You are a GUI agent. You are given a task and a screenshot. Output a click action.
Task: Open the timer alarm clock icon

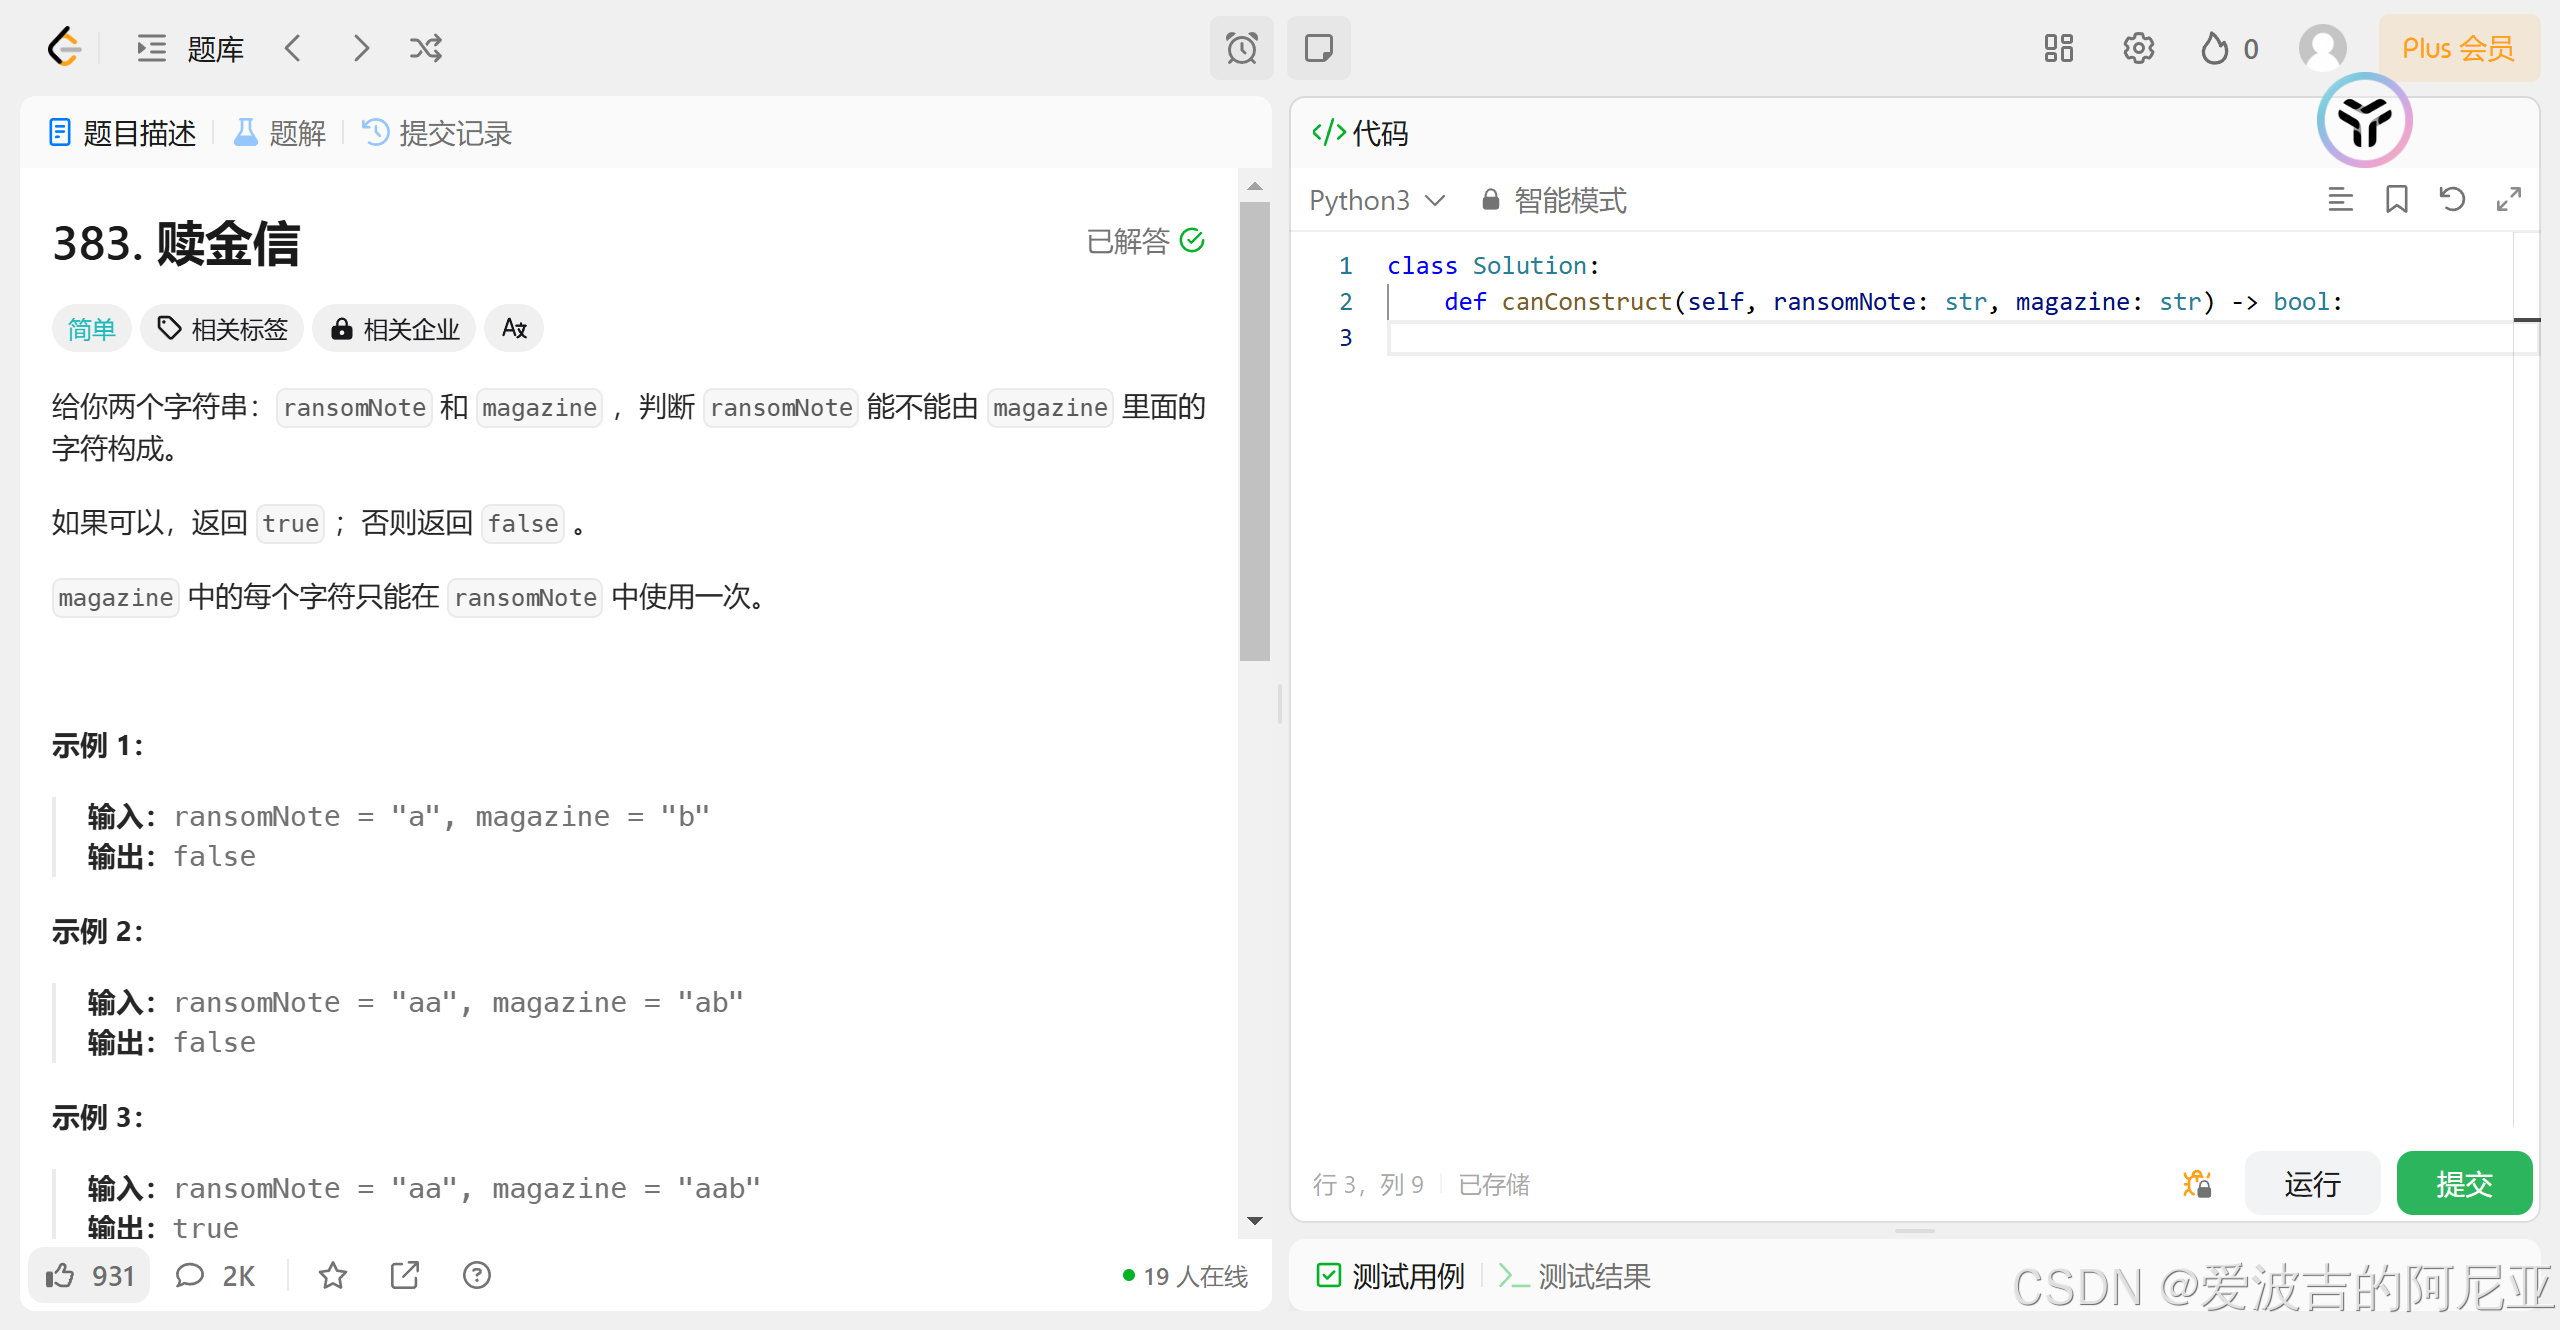tap(1241, 48)
